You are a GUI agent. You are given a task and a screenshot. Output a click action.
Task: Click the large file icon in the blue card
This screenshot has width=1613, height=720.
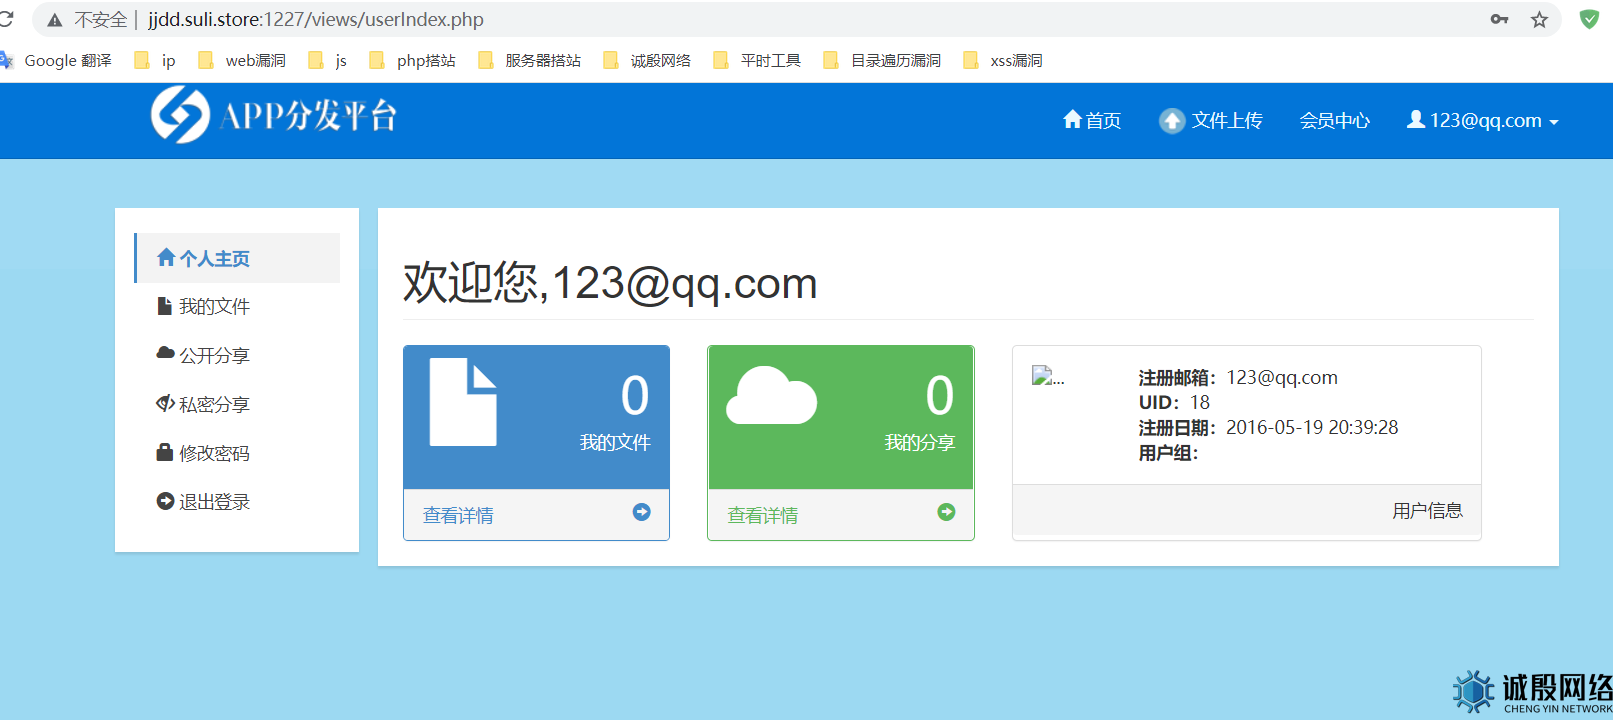click(463, 402)
